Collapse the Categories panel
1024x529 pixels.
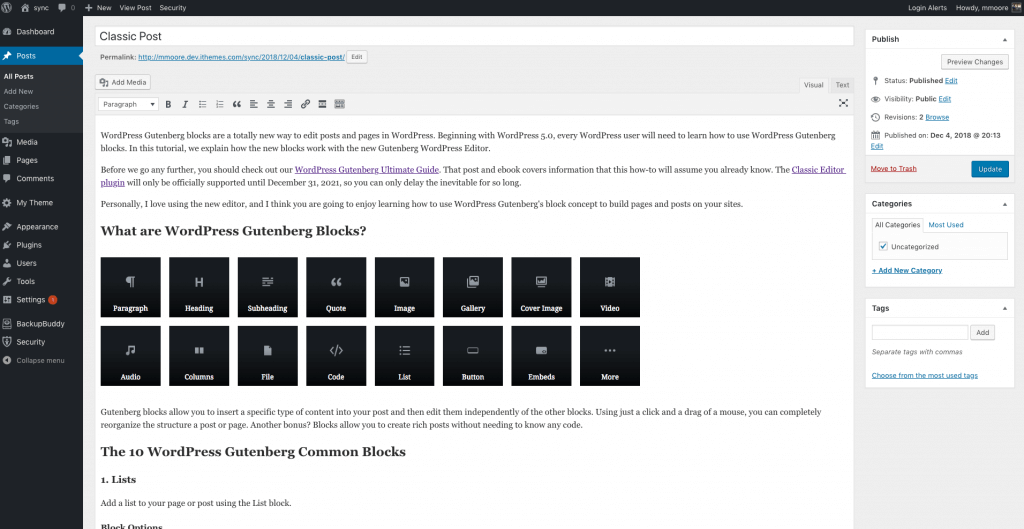(1004, 204)
